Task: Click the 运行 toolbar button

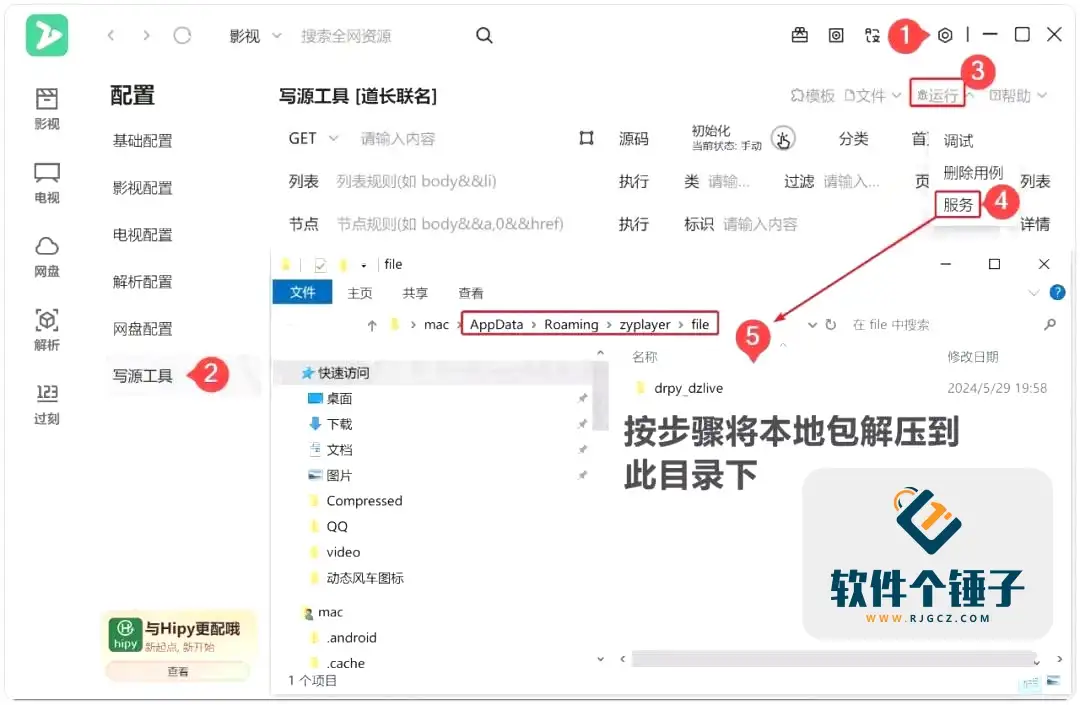Action: [937, 95]
